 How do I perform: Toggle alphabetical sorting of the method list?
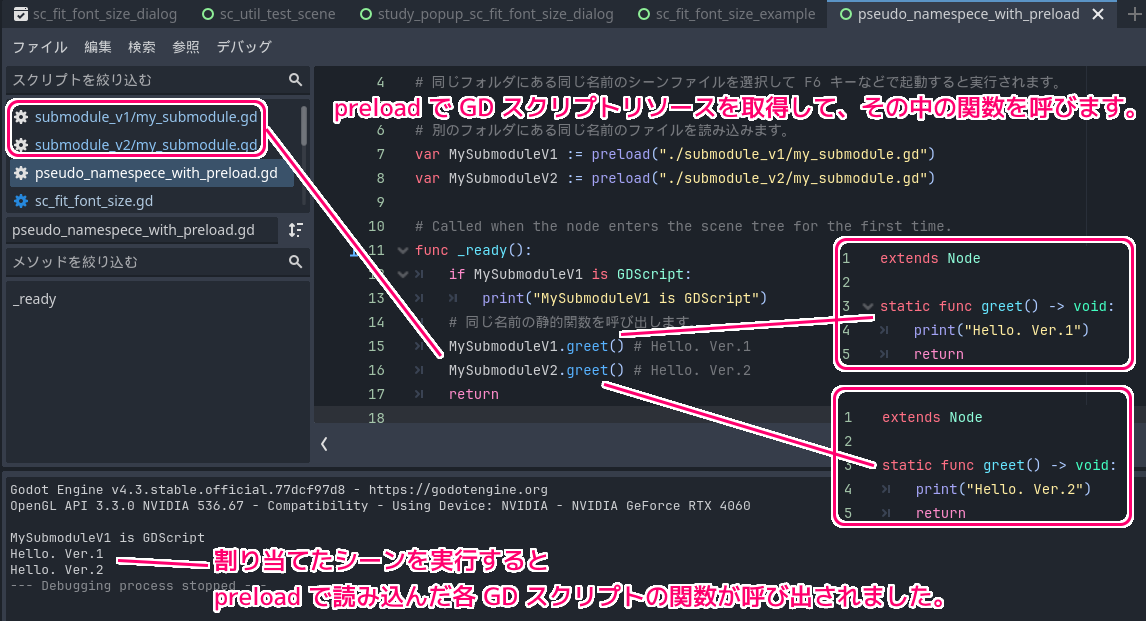click(295, 230)
